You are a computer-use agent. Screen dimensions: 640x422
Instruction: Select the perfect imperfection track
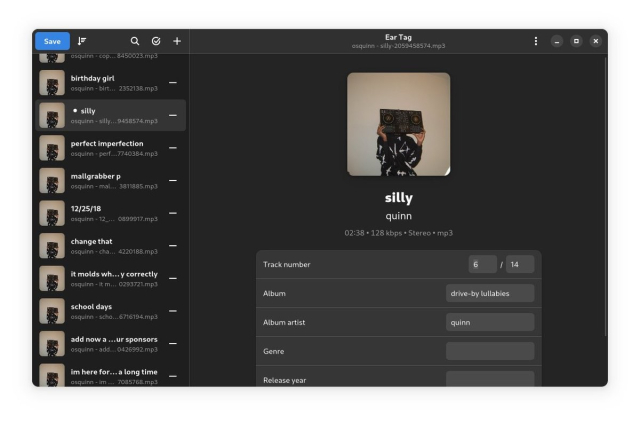(111, 148)
